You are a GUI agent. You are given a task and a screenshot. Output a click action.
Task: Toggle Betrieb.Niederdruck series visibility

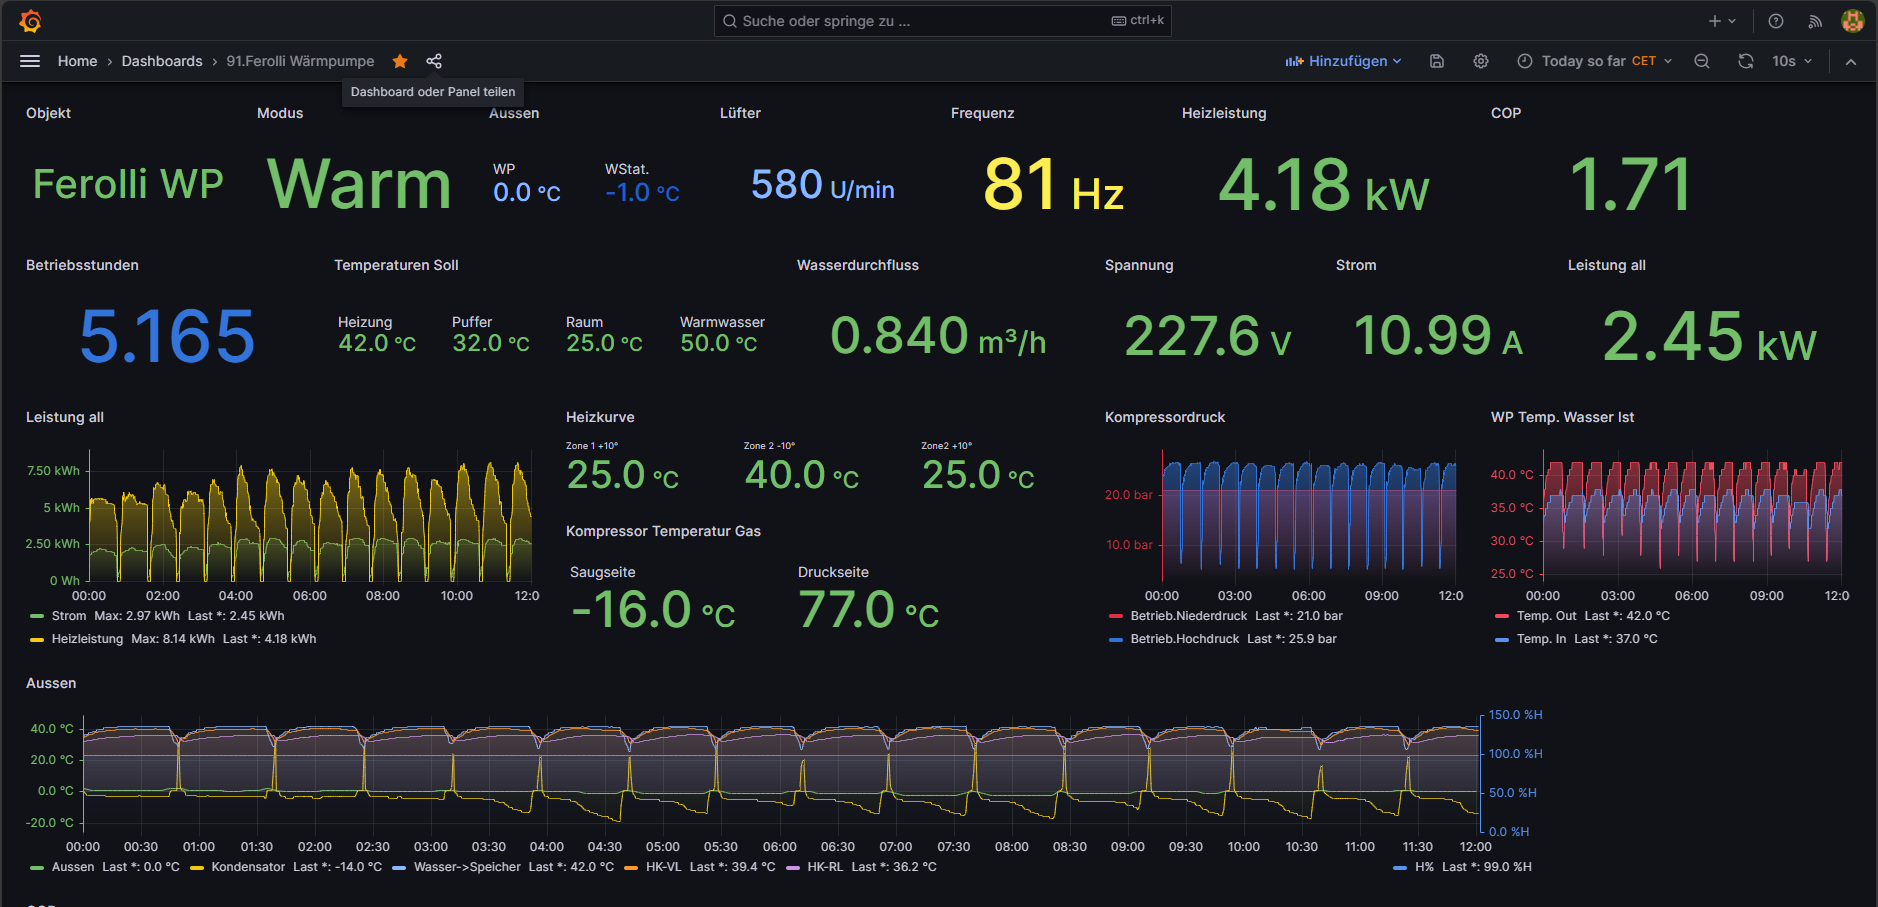click(x=1188, y=616)
